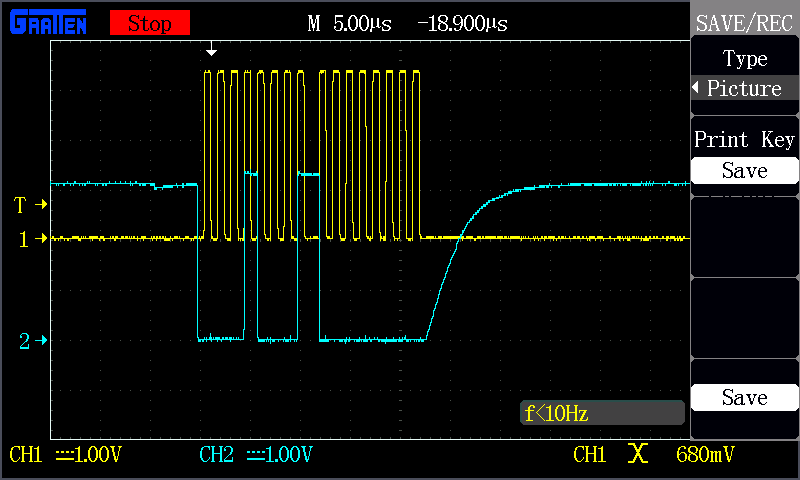Click the trigger edge type symbol

pos(638,453)
